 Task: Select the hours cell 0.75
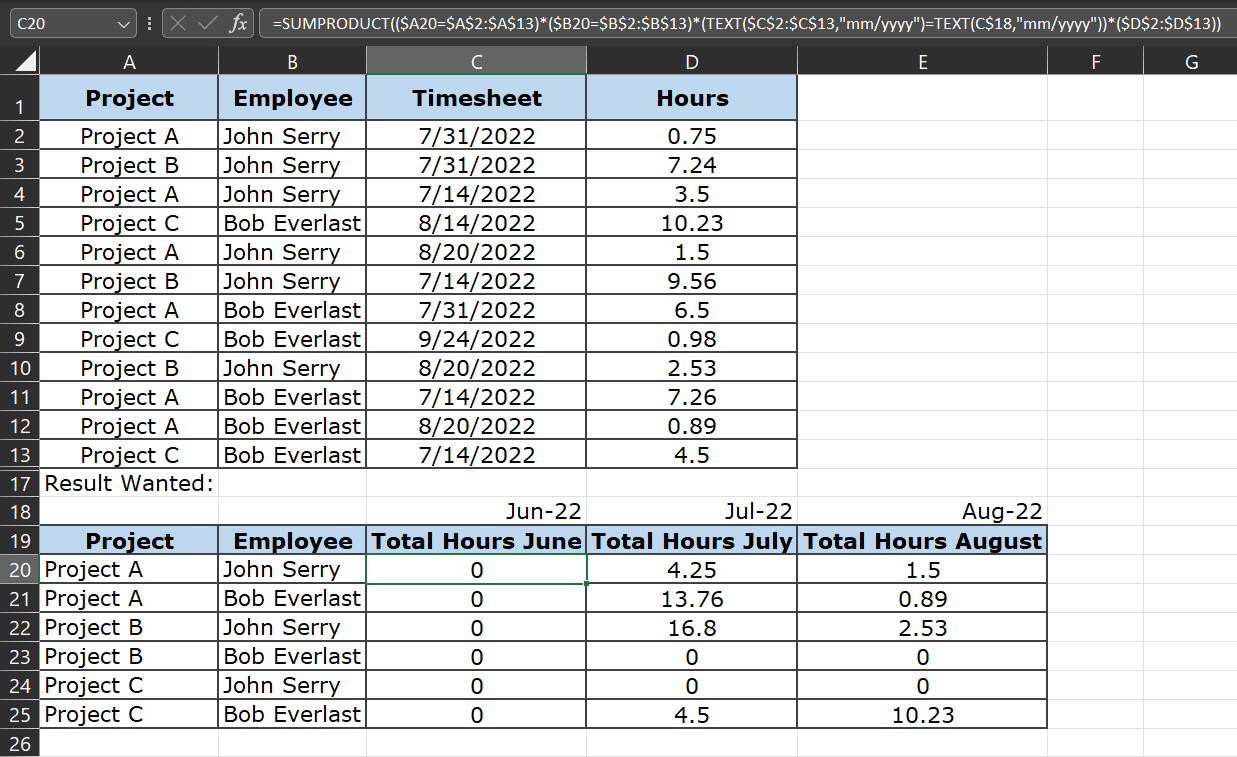692,136
